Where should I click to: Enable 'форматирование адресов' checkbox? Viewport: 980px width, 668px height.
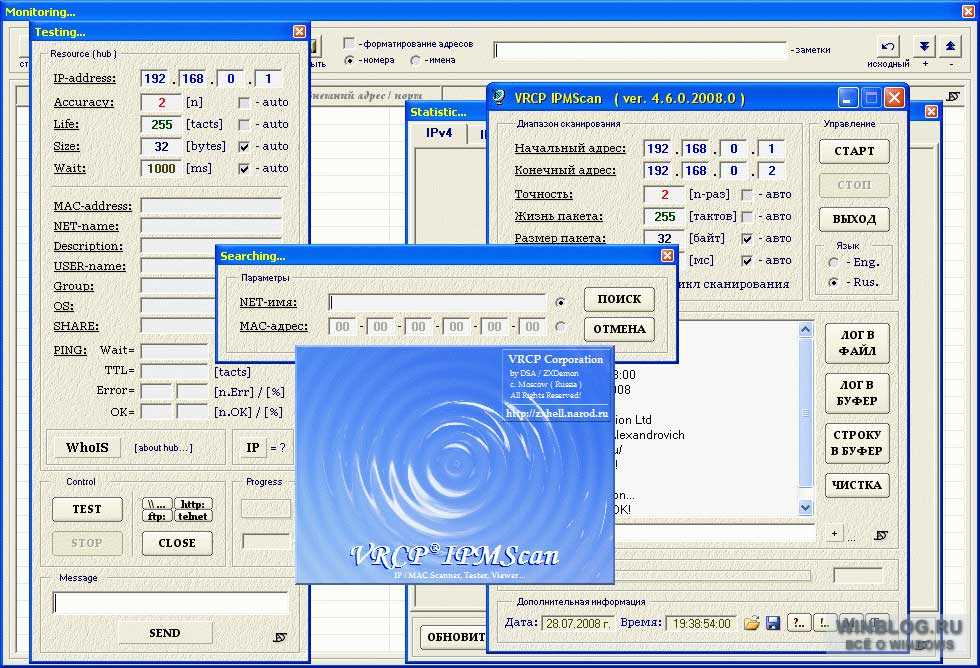tap(349, 43)
